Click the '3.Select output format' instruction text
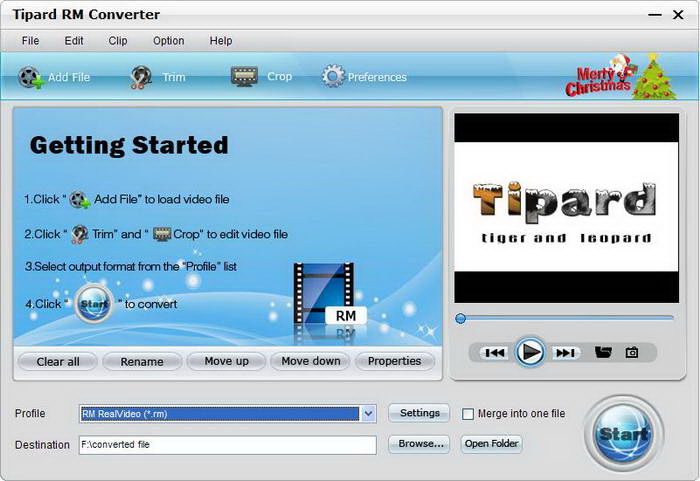This screenshot has width=700, height=481. pyautogui.click(x=131, y=267)
